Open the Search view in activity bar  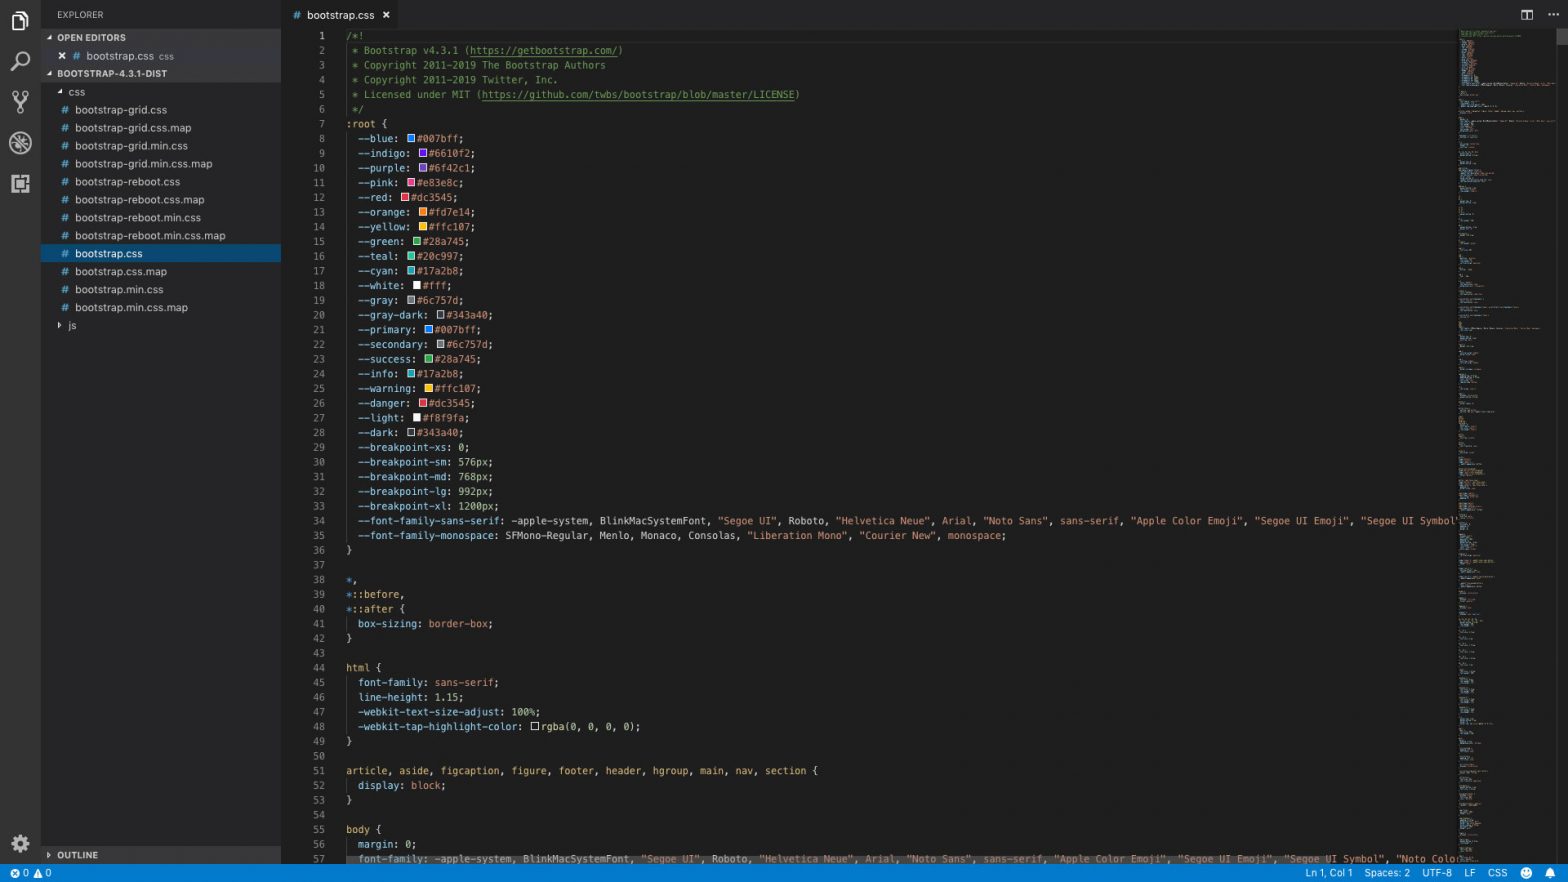tap(20, 62)
